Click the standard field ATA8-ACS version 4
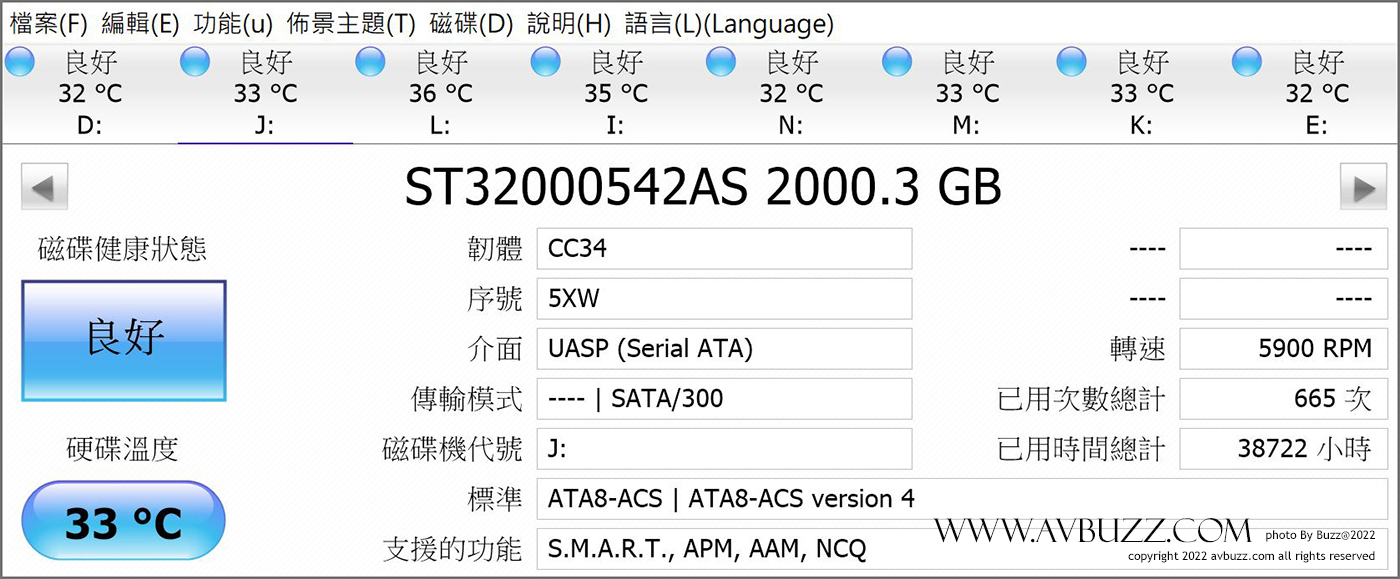The width and height of the screenshot is (1400, 579). click(x=962, y=499)
